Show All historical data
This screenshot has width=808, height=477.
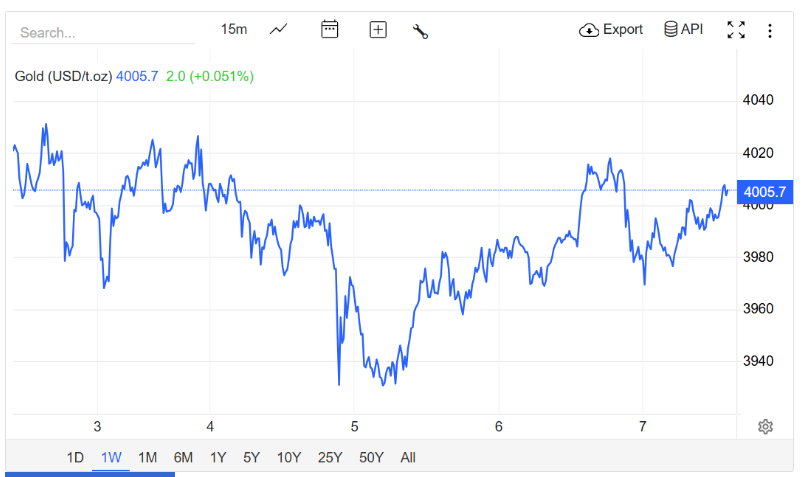408,458
